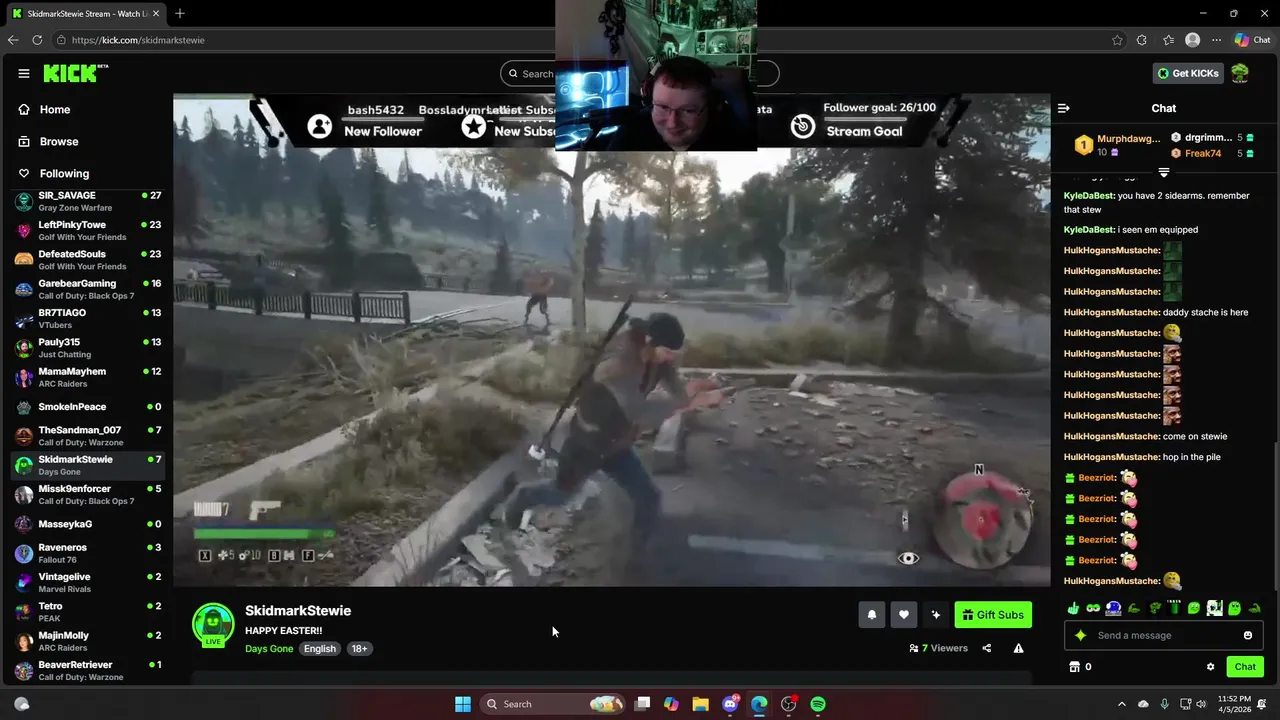Open browser profile account icon

(x=1192, y=40)
